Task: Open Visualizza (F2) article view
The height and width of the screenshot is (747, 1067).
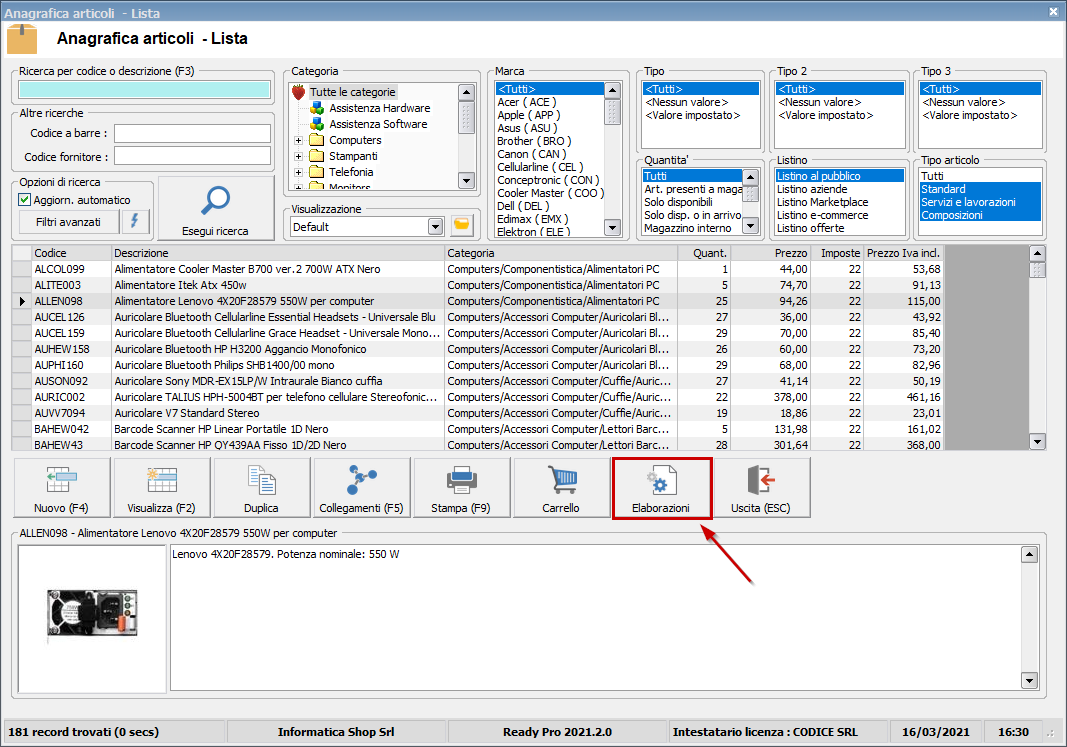Action: (161, 488)
